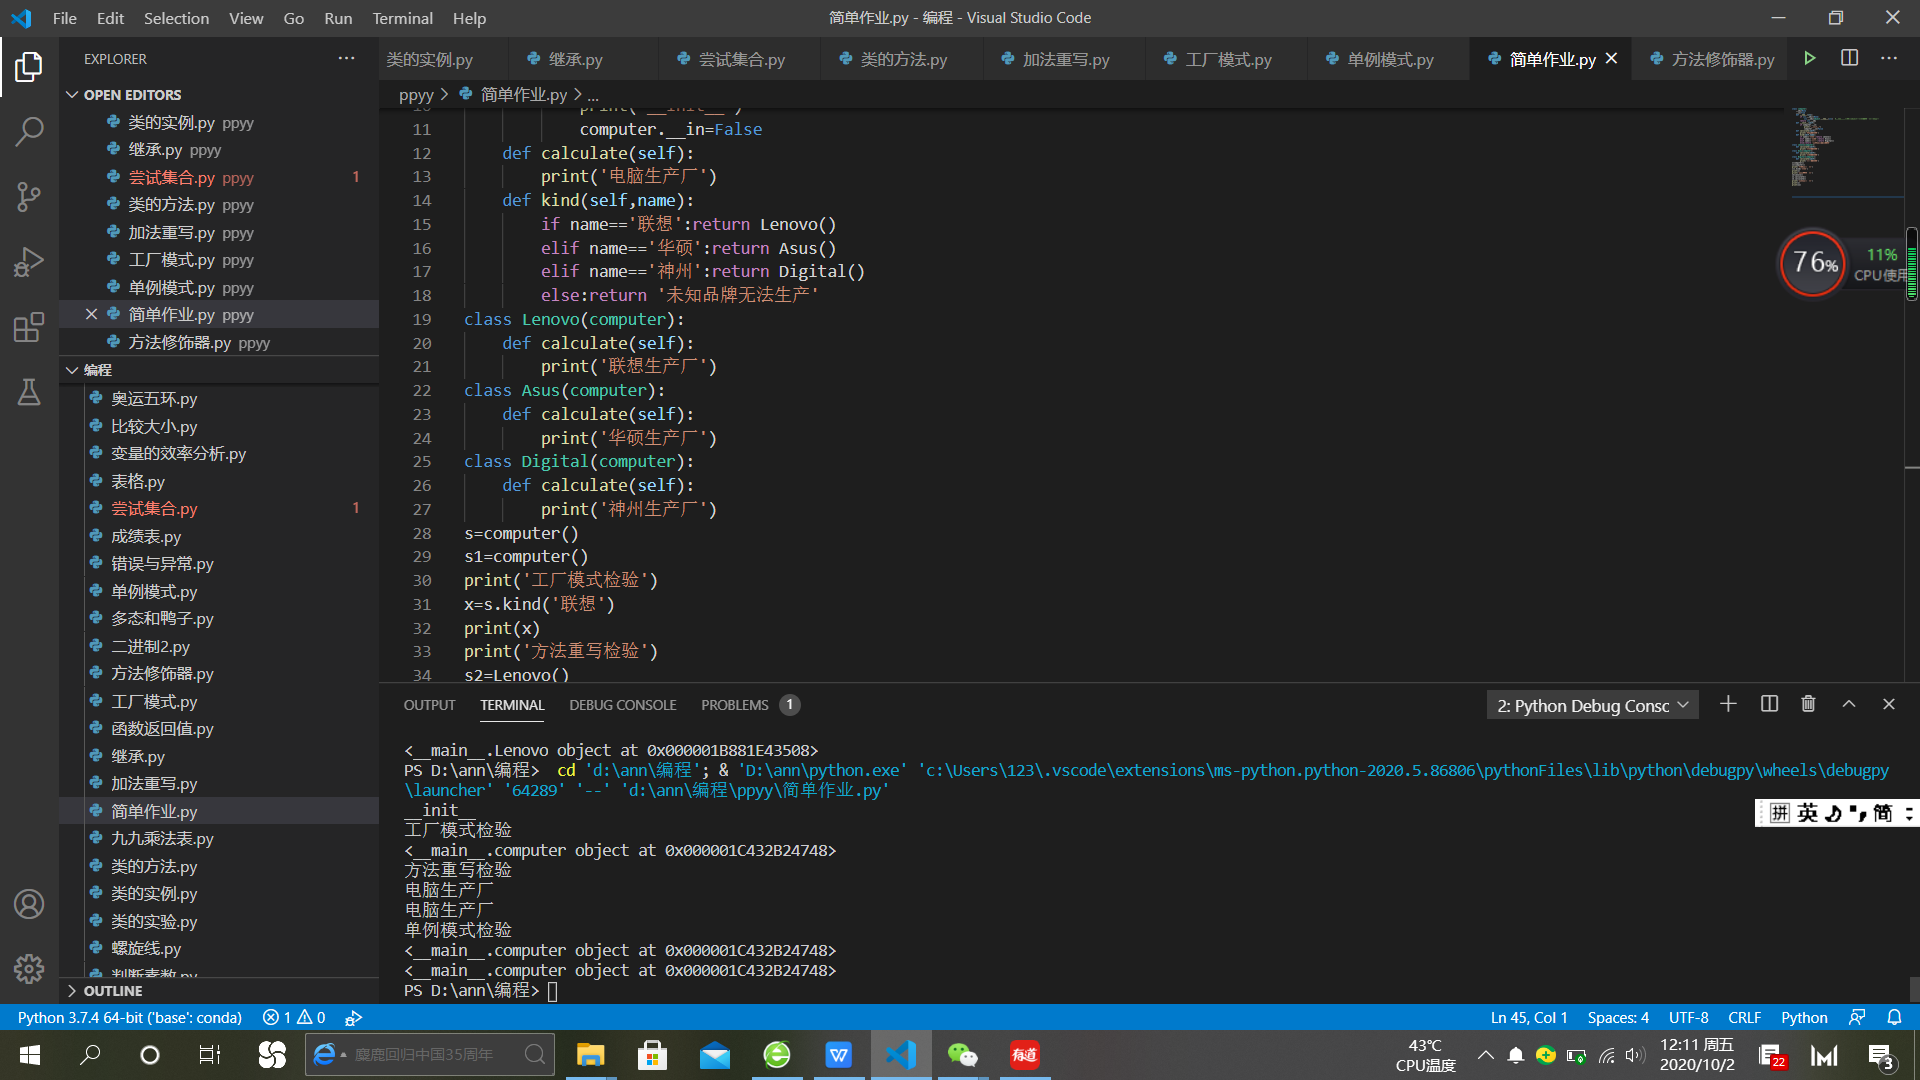1920x1080 pixels.
Task: Open the Selection menu
Action: (x=176, y=18)
